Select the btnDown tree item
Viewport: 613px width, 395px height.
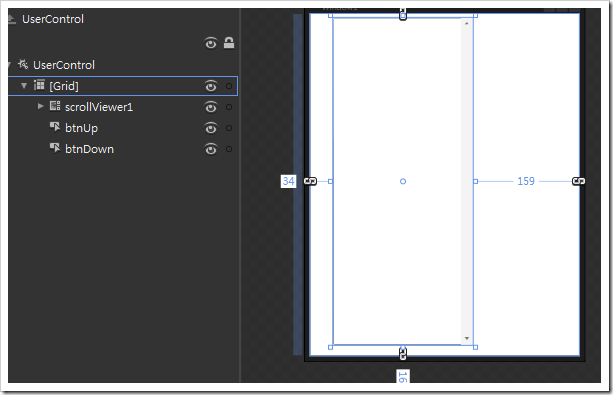click(x=90, y=149)
